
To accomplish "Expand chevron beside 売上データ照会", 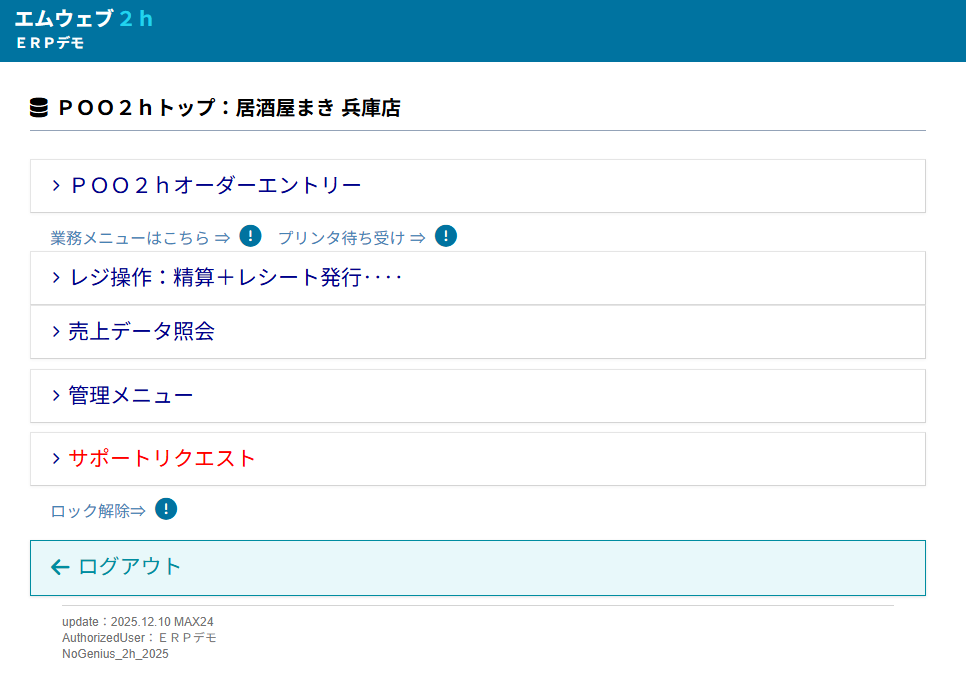I will (x=56, y=332).
